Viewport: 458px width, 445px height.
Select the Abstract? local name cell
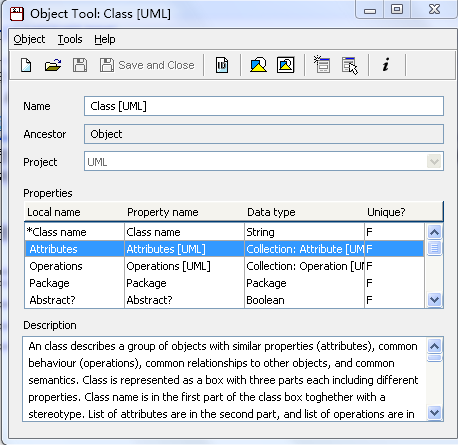point(75,300)
